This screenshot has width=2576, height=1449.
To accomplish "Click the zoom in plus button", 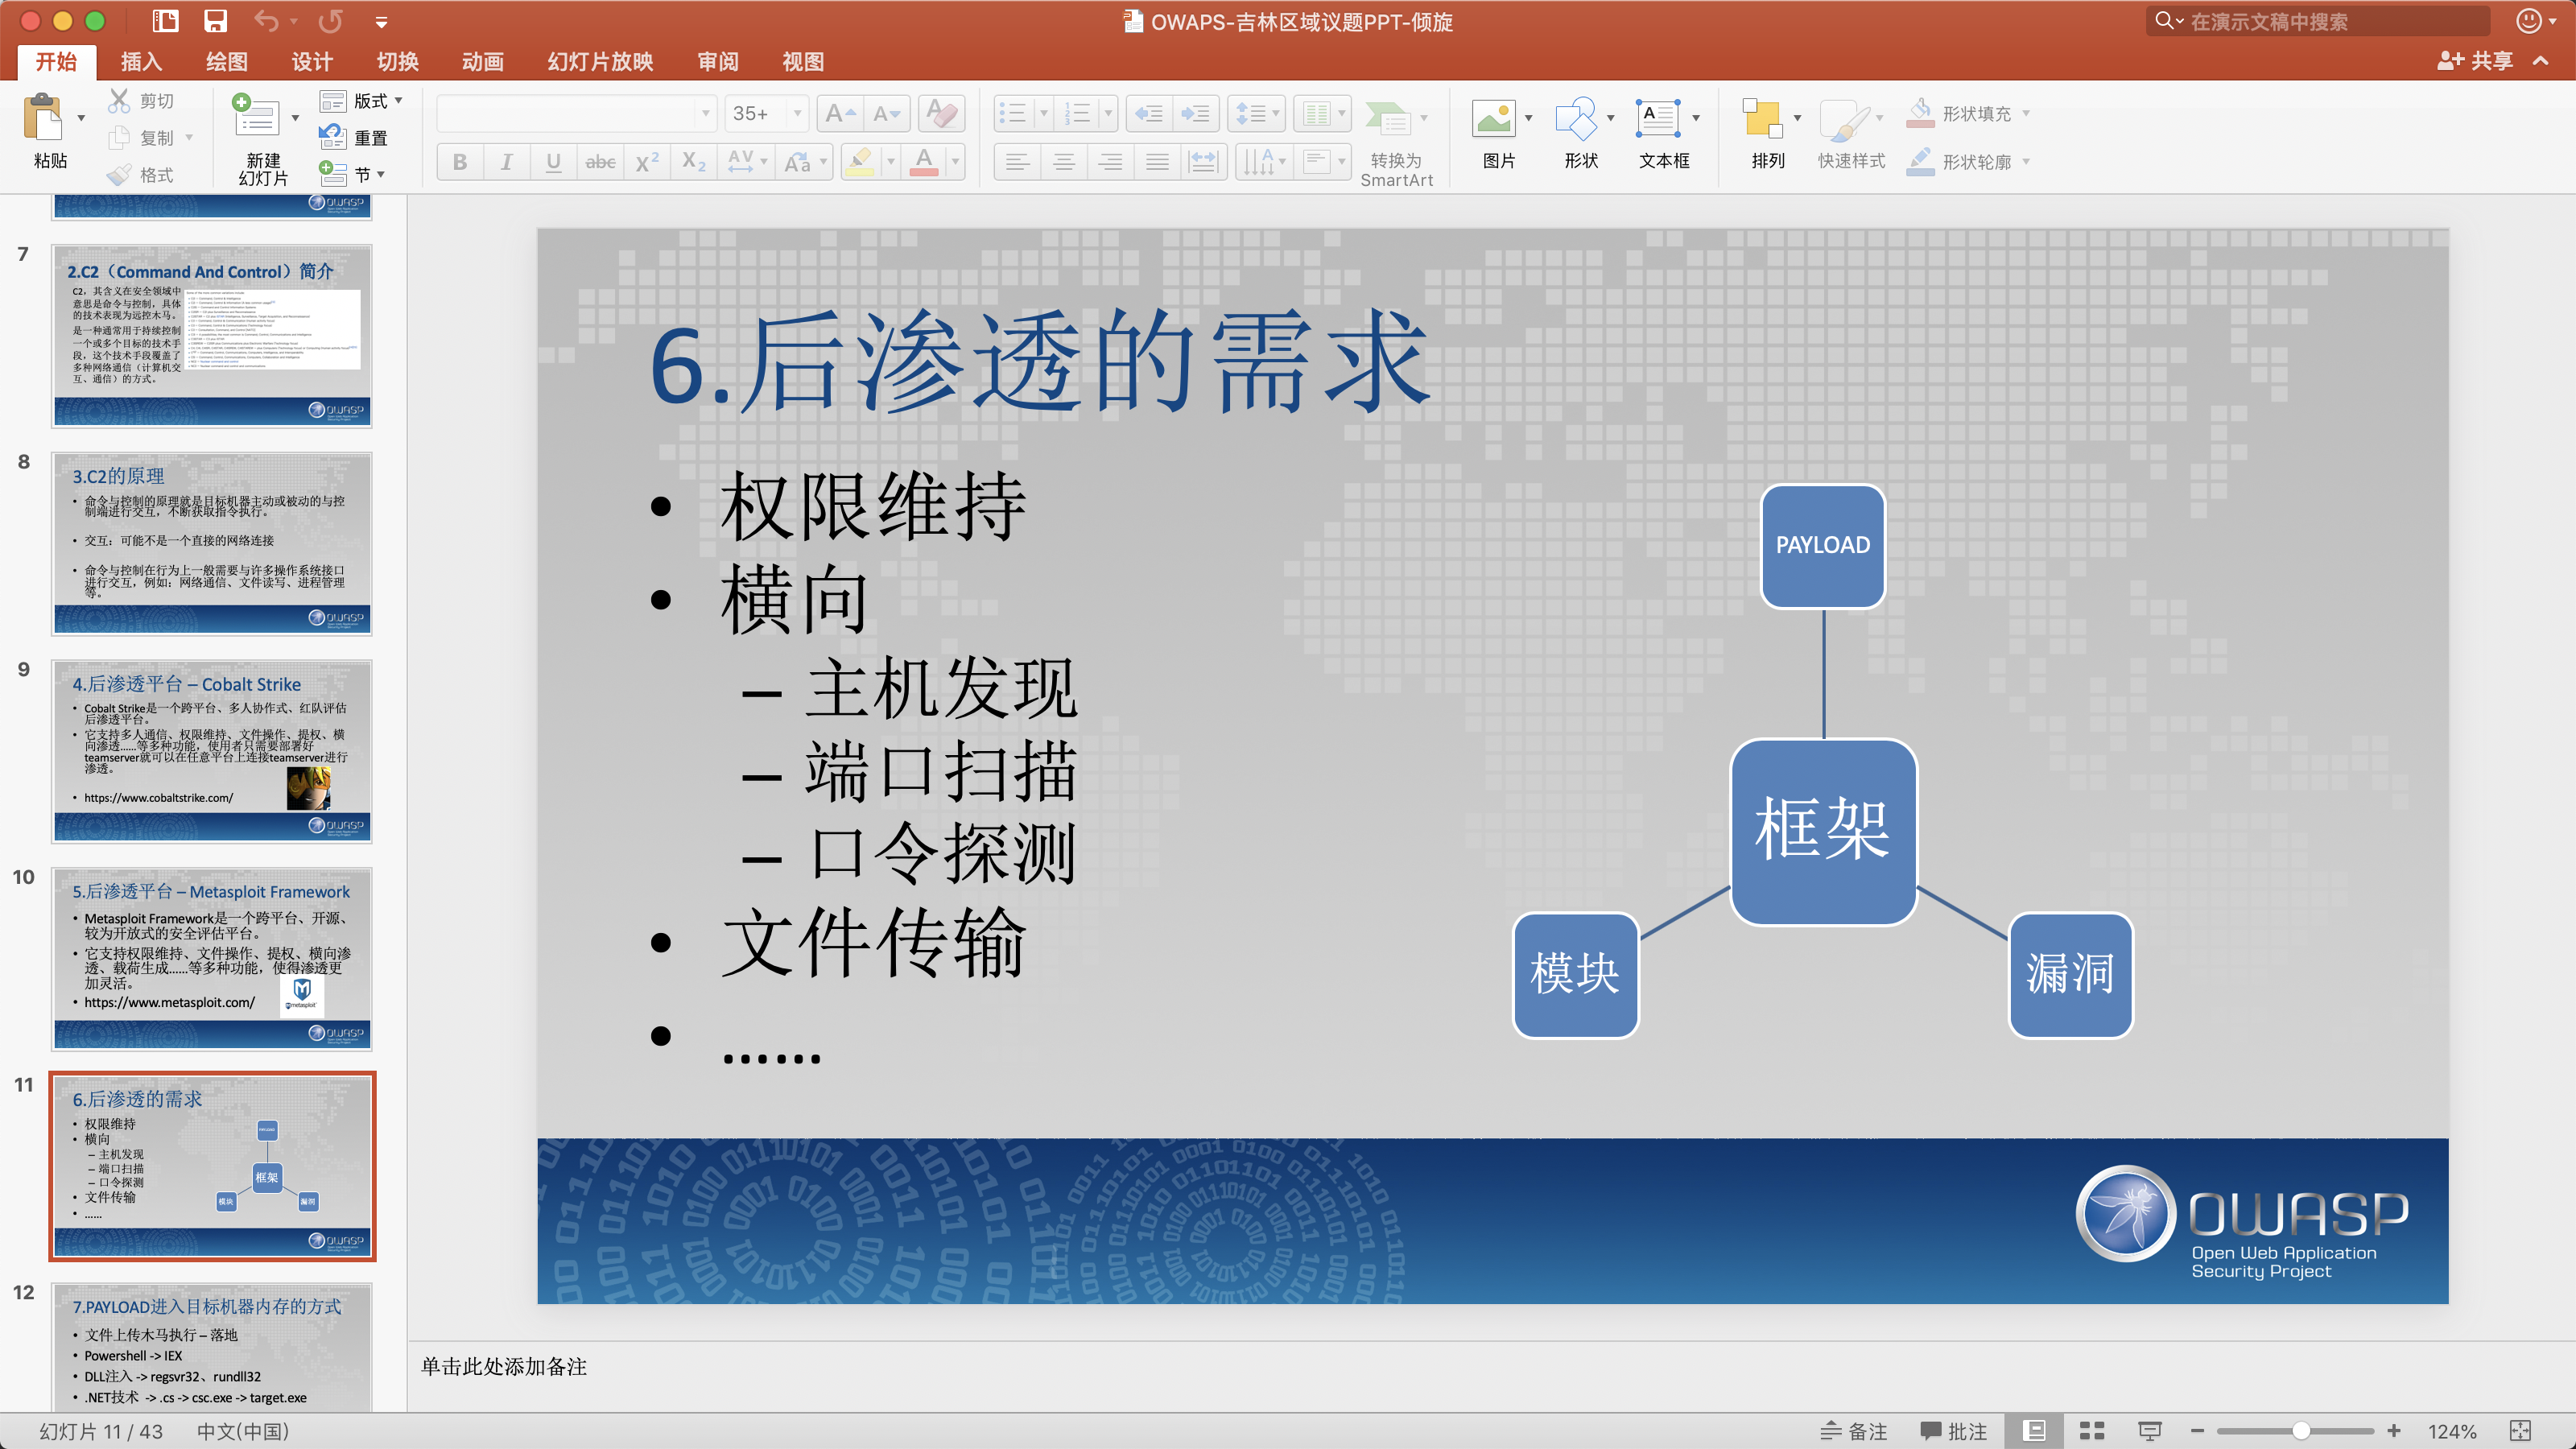I will 2394,1431.
